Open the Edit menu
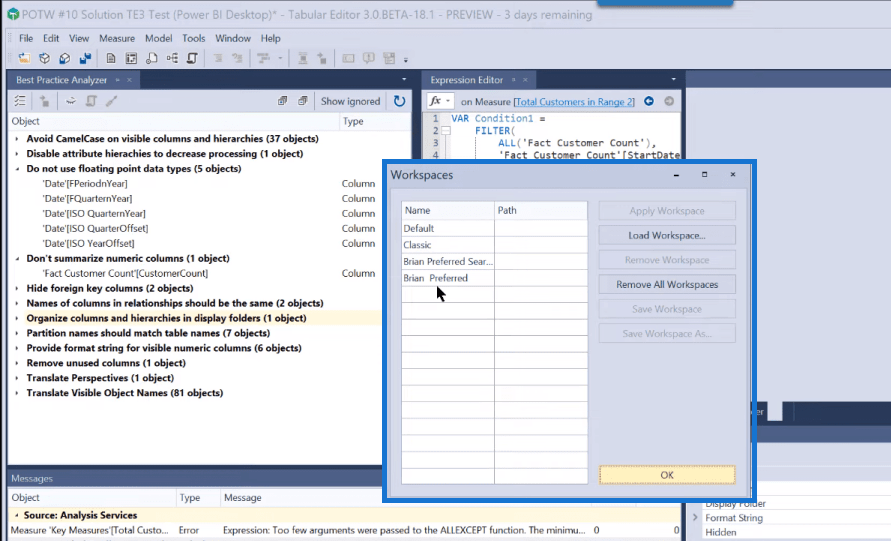Viewport: 891px width, 541px height. (51, 38)
